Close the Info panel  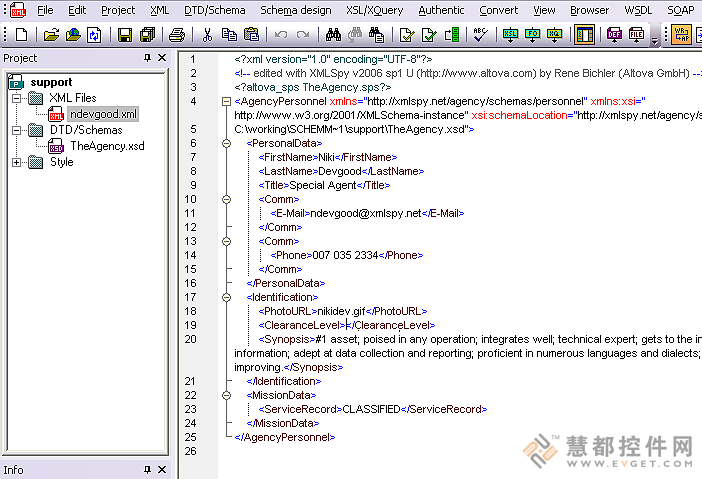click(162, 470)
